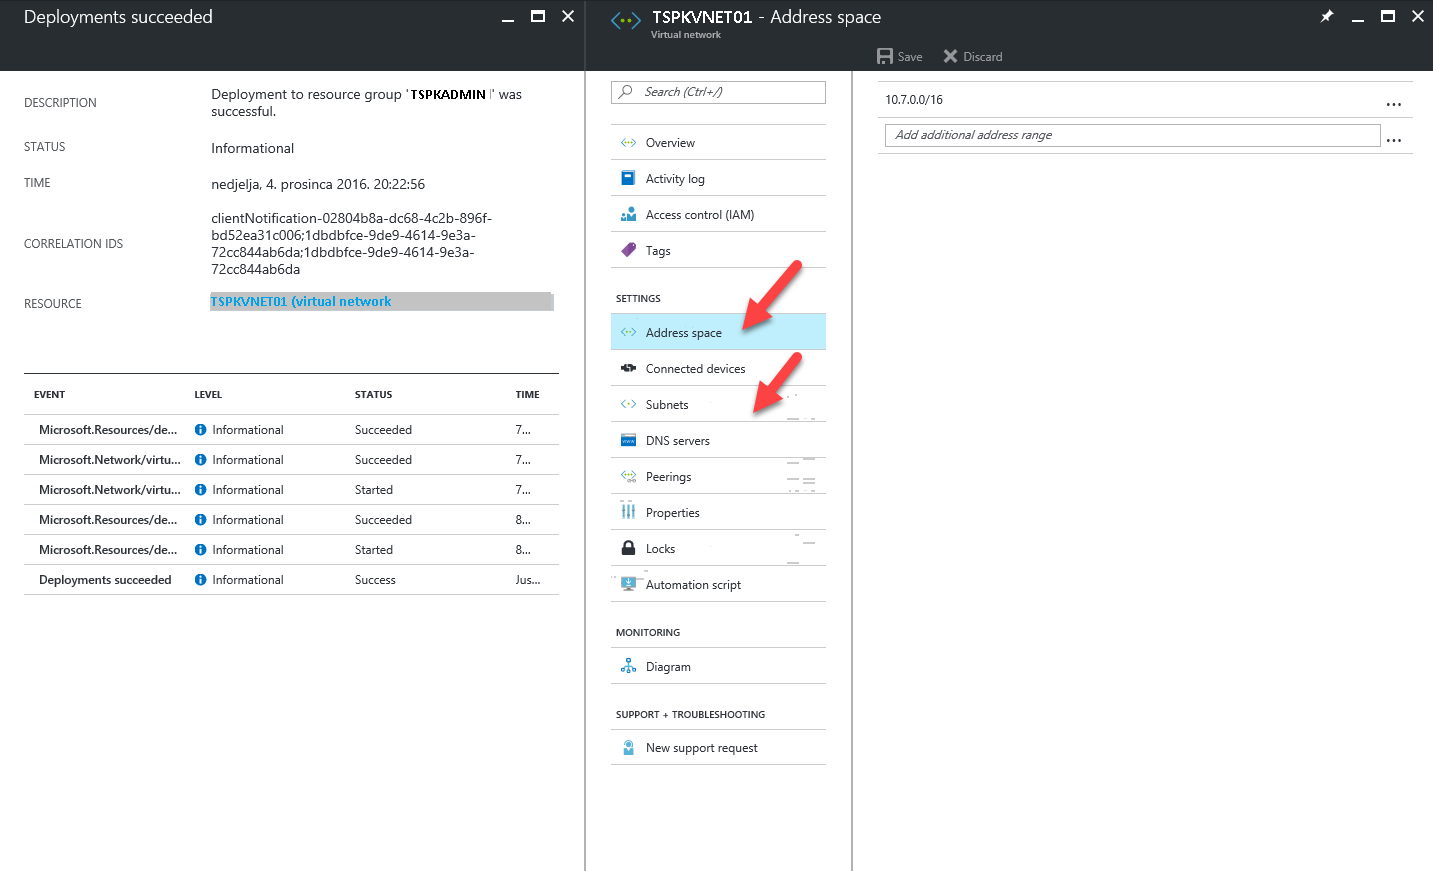Screen dimensions: 1433x871
Task: Open ellipsis menu beside additional address range
Action: [1393, 140]
